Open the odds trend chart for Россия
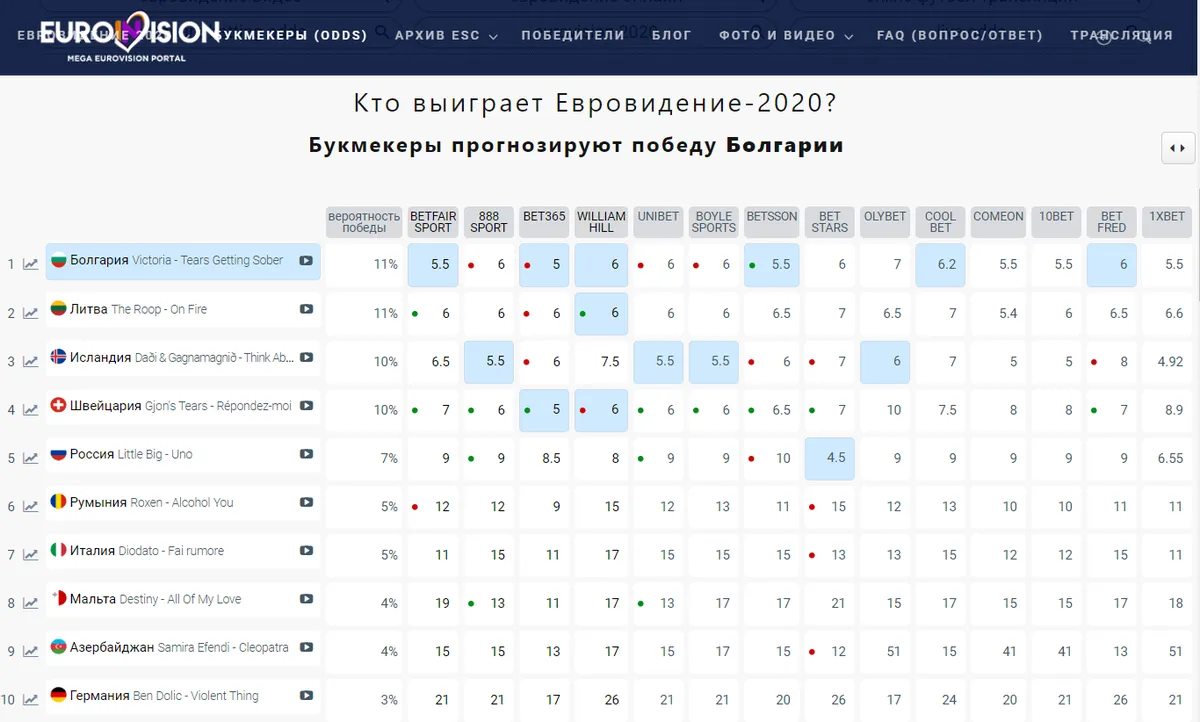This screenshot has width=1200, height=722. pos(31,458)
